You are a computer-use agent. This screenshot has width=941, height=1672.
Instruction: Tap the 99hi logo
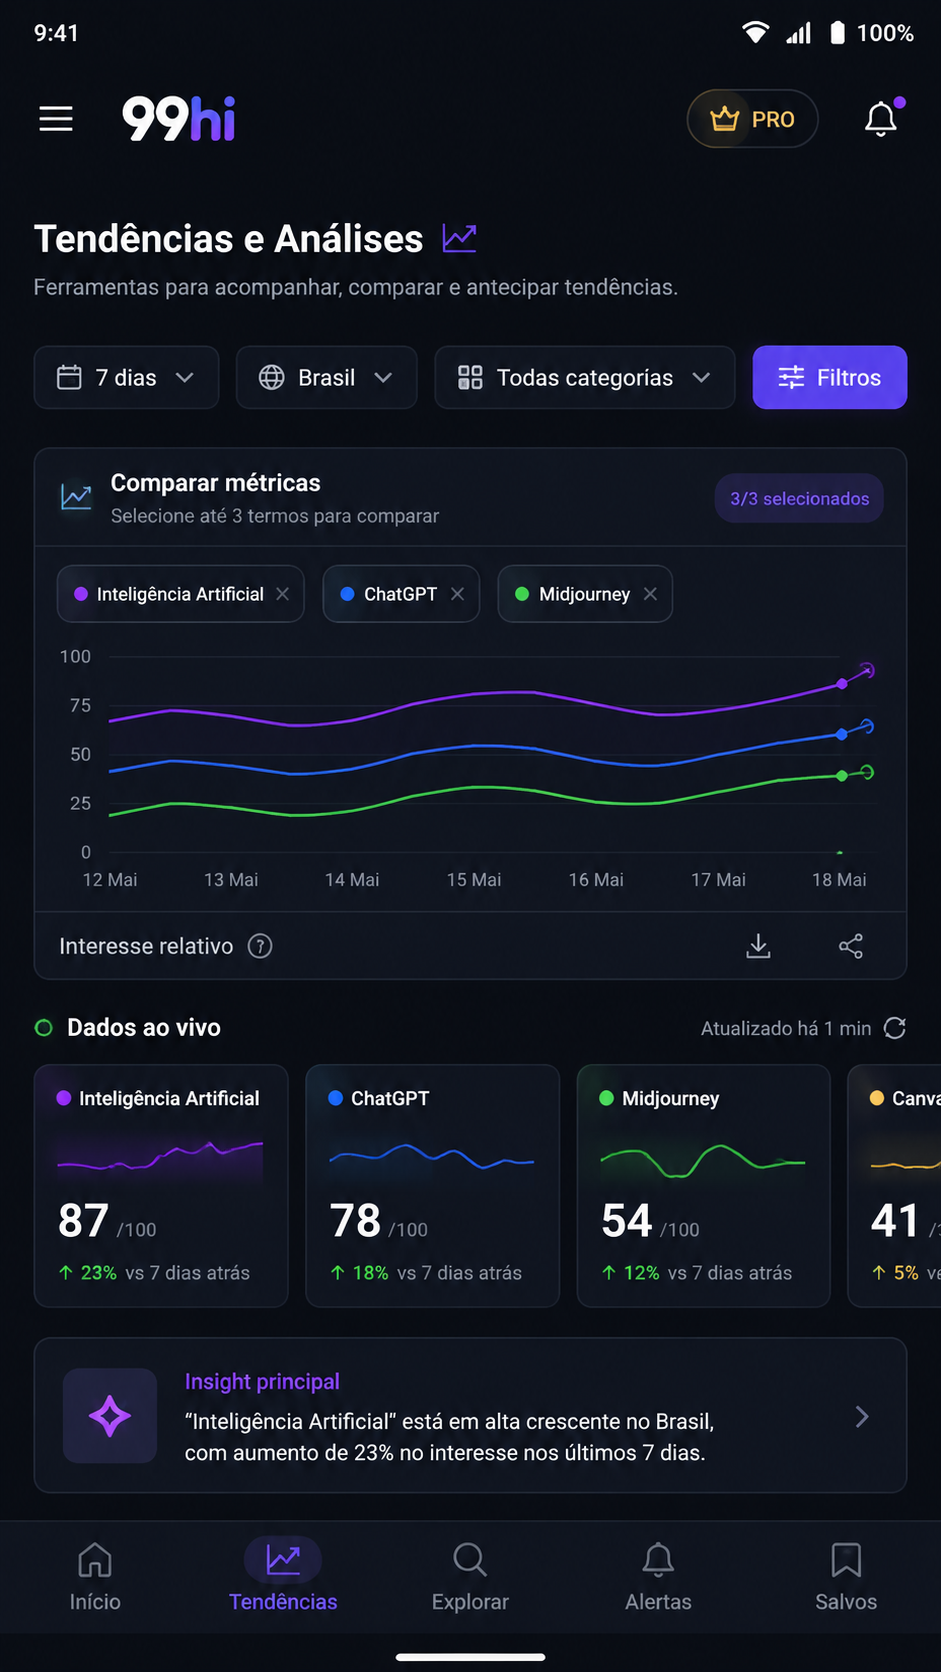coord(179,119)
